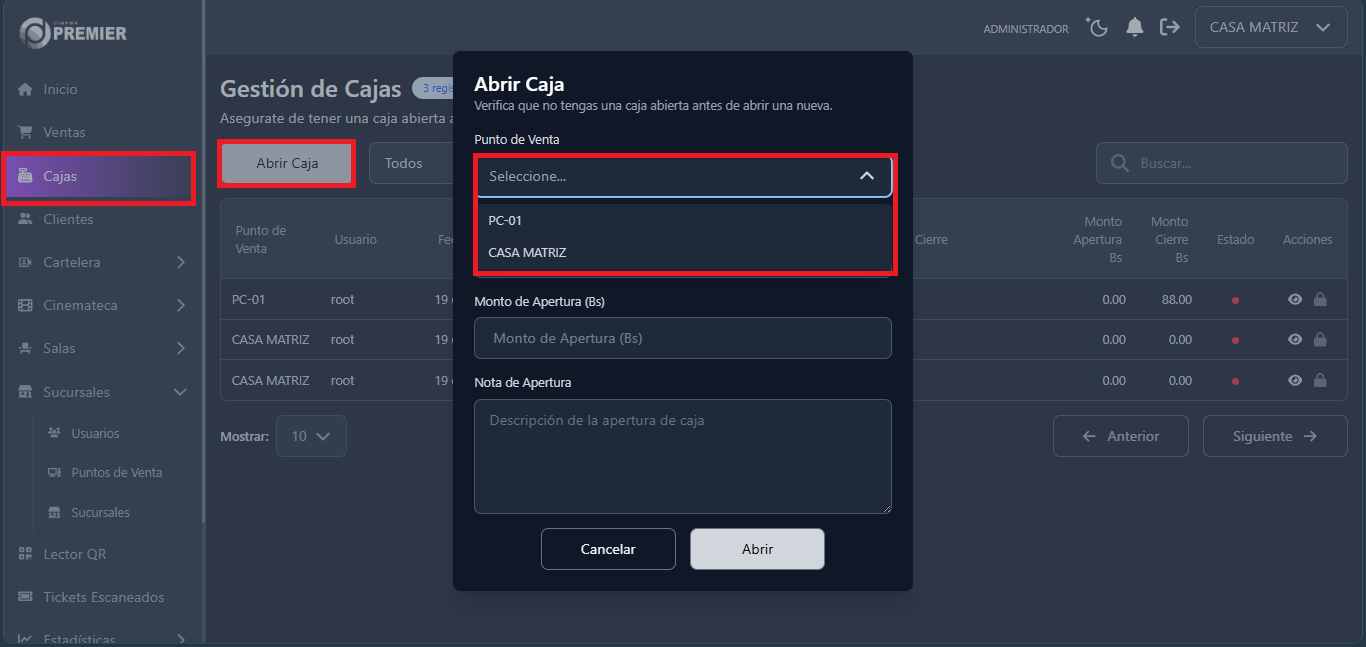The height and width of the screenshot is (647, 1366).
Task: Click the Cinema Premier logo
Action: tap(74, 32)
